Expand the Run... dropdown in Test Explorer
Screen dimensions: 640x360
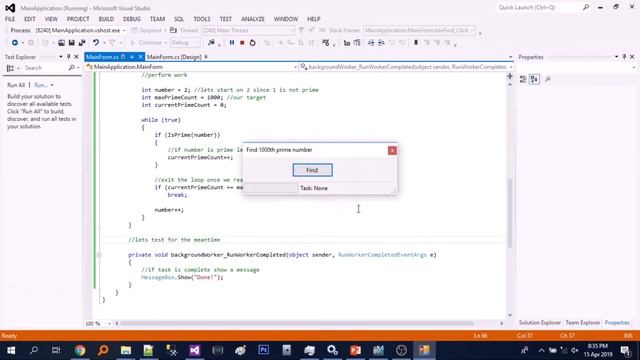point(52,85)
